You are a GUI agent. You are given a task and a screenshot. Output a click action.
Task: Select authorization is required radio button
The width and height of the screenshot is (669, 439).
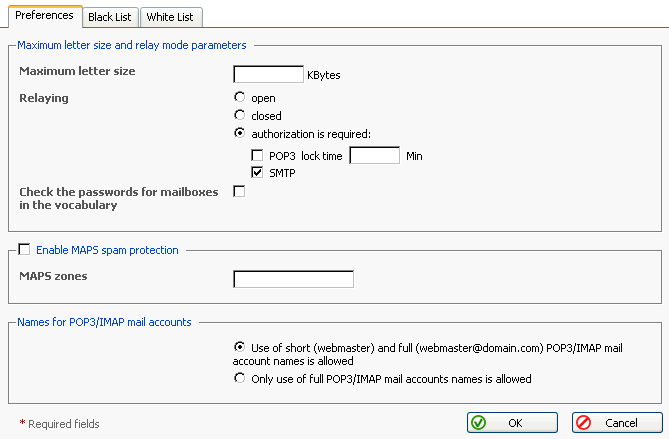click(x=239, y=133)
